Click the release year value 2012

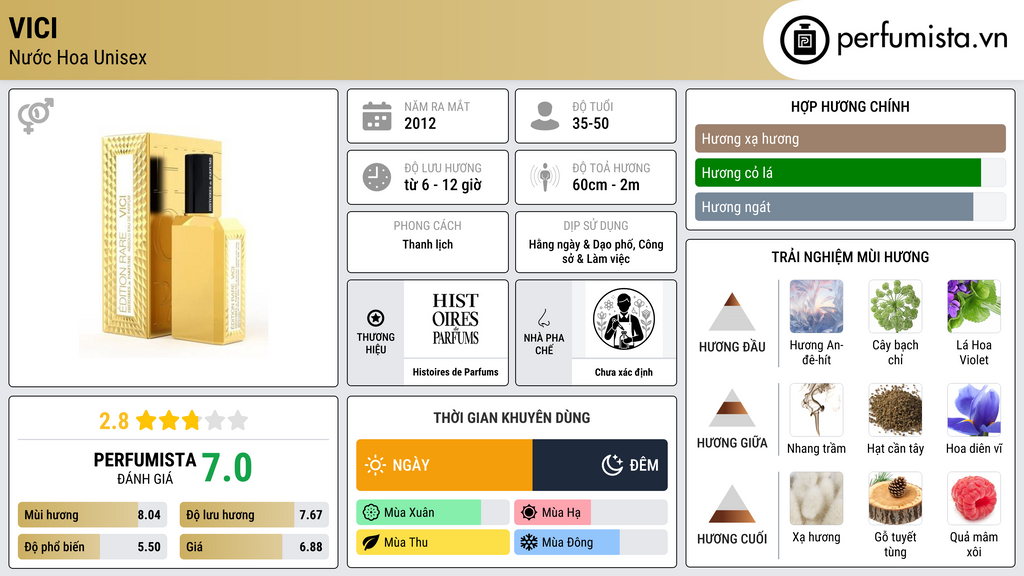(420, 123)
